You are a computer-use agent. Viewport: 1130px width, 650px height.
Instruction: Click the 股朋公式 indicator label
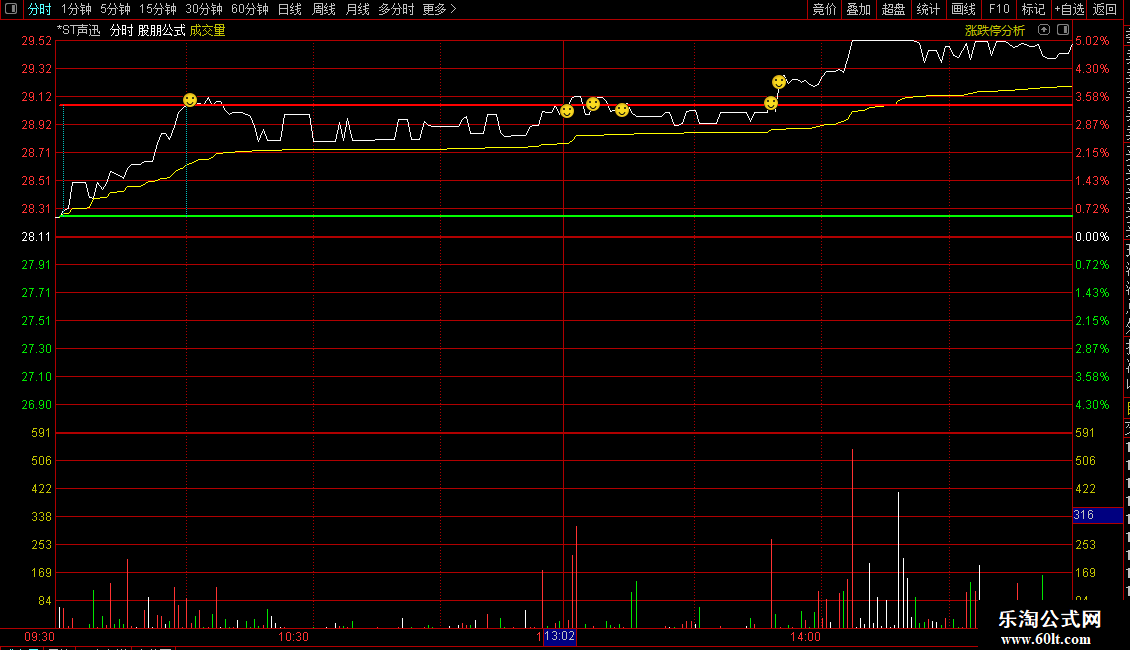pos(161,30)
